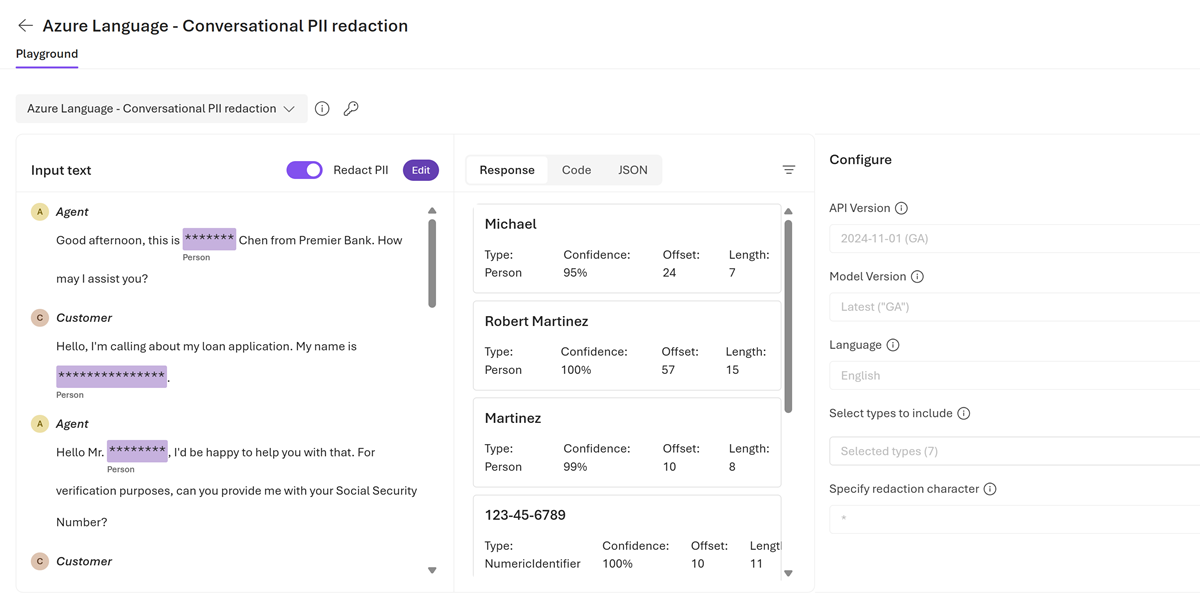Click Model Version info icon
Image resolution: width=1200 pixels, height=595 pixels.
[917, 276]
